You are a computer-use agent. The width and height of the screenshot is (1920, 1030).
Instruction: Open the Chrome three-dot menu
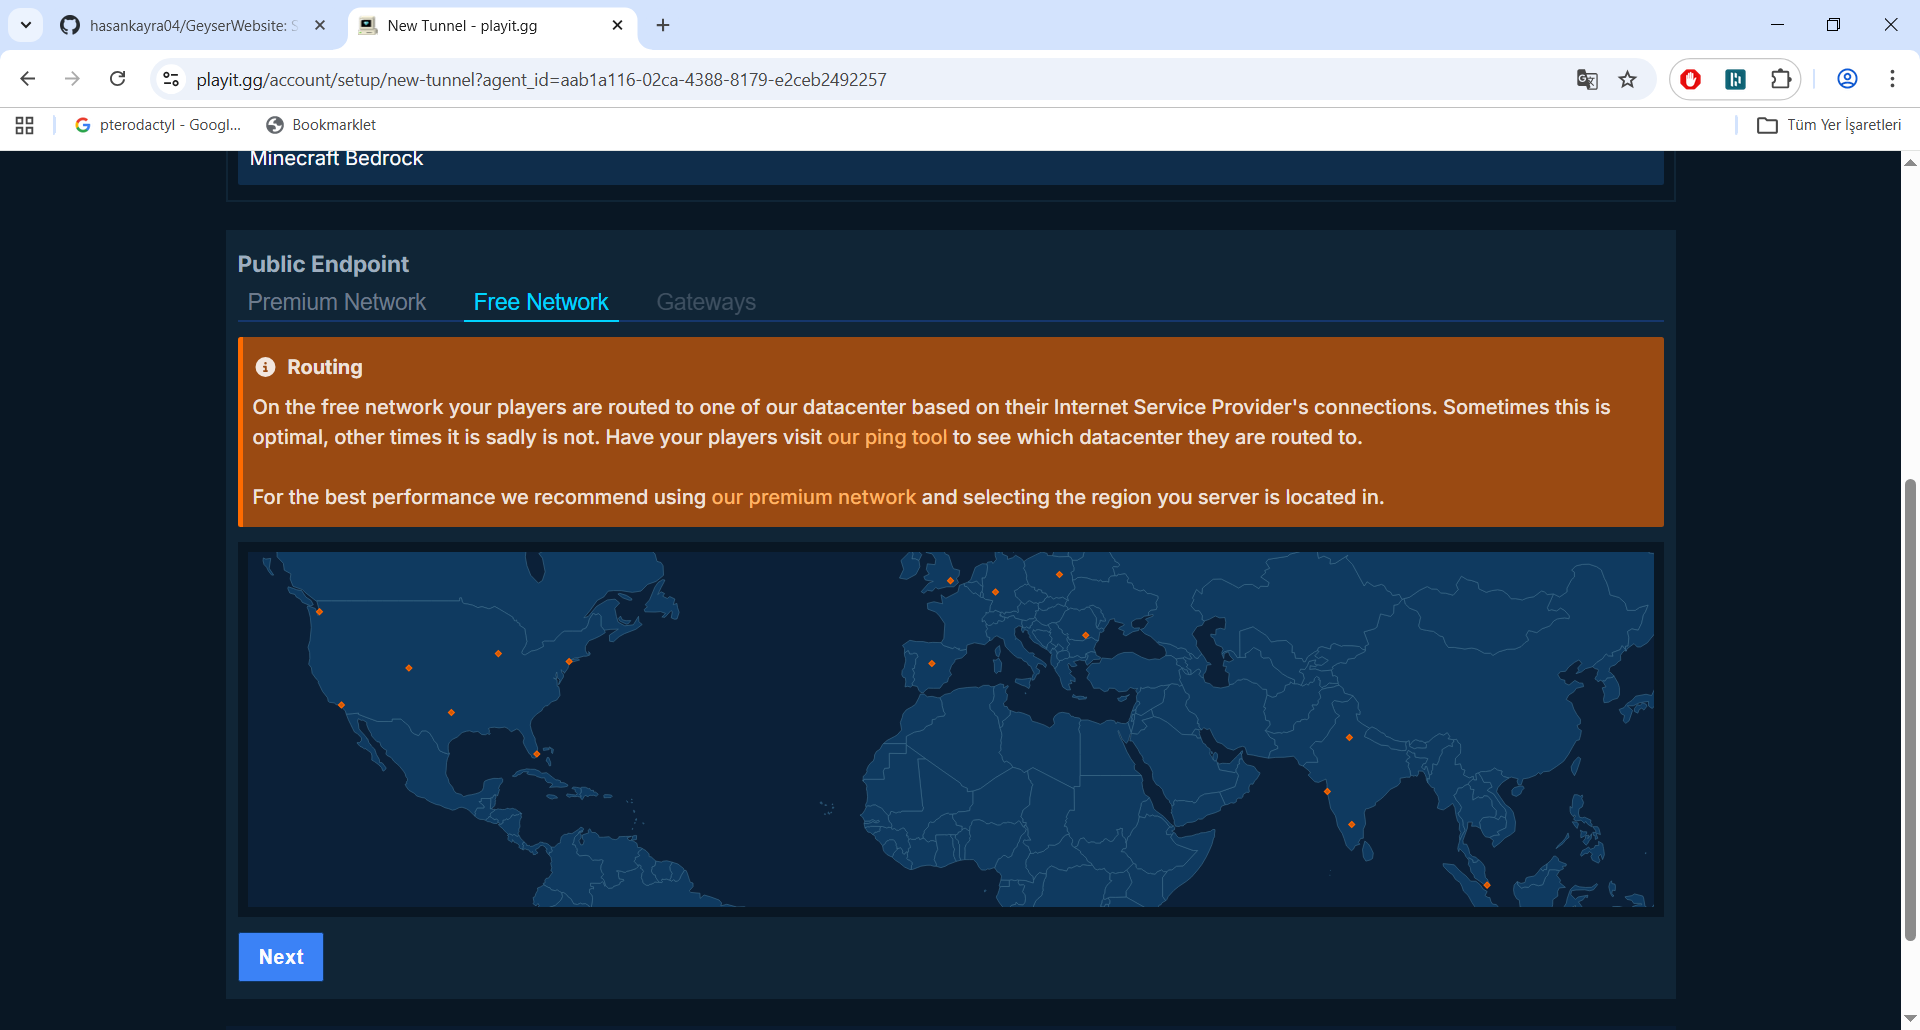pyautogui.click(x=1892, y=79)
